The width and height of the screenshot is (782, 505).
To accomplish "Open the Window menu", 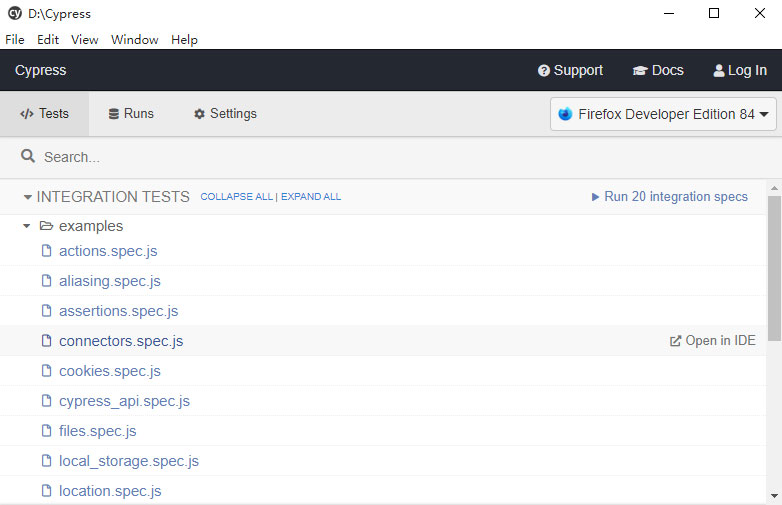I will (135, 39).
